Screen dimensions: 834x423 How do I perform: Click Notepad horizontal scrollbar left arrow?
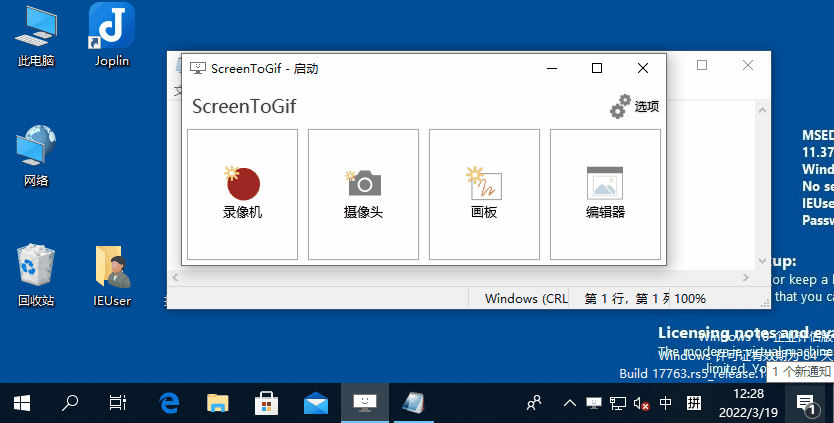click(175, 277)
